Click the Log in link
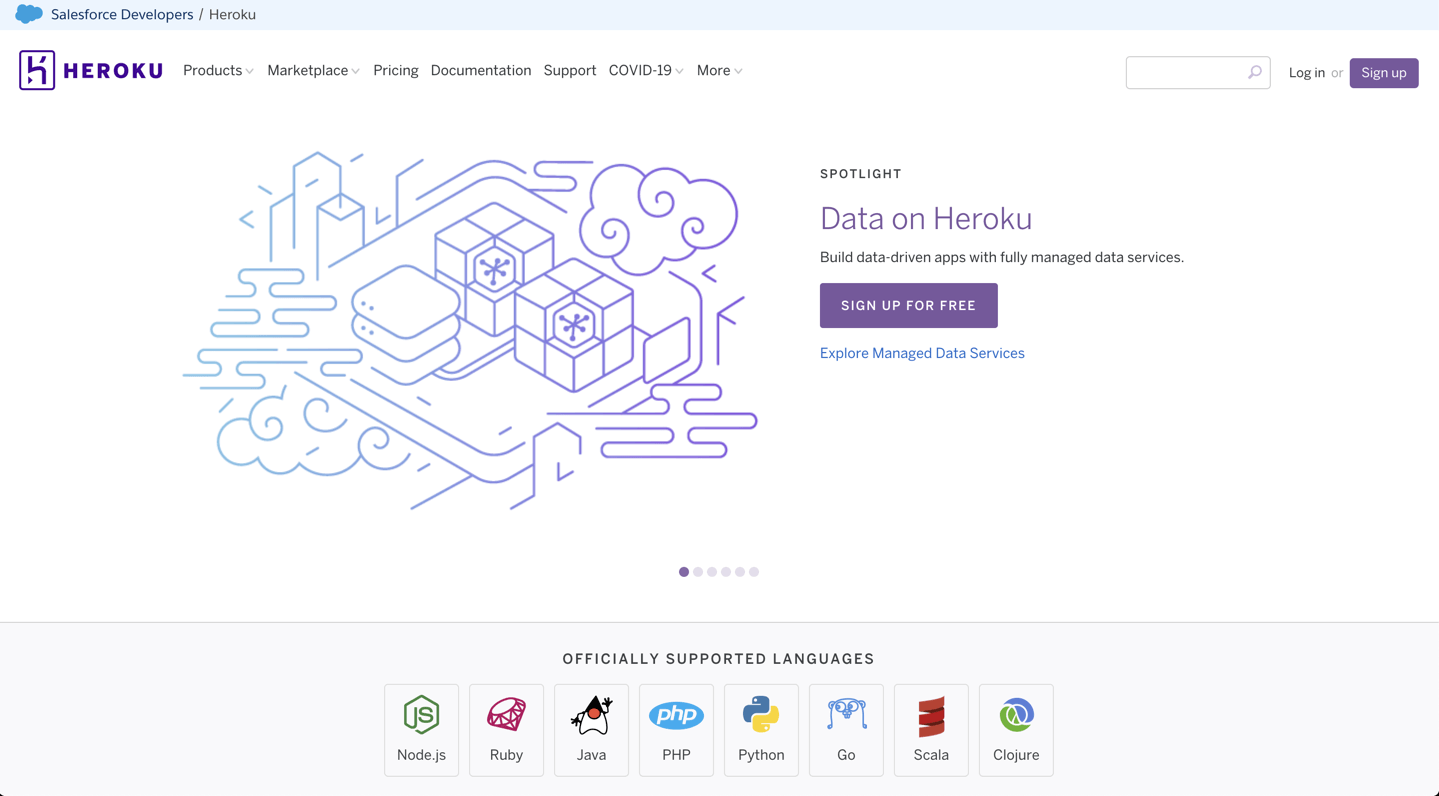 tap(1306, 72)
